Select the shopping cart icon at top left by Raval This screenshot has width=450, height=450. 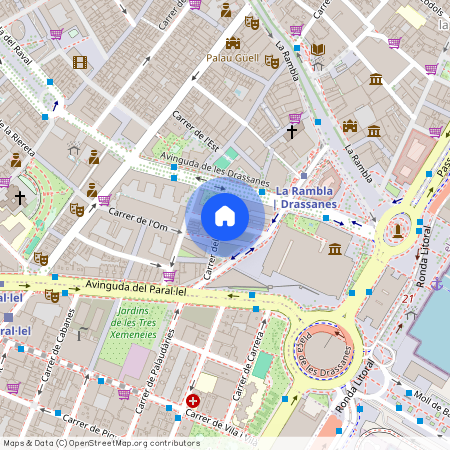(57, 33)
